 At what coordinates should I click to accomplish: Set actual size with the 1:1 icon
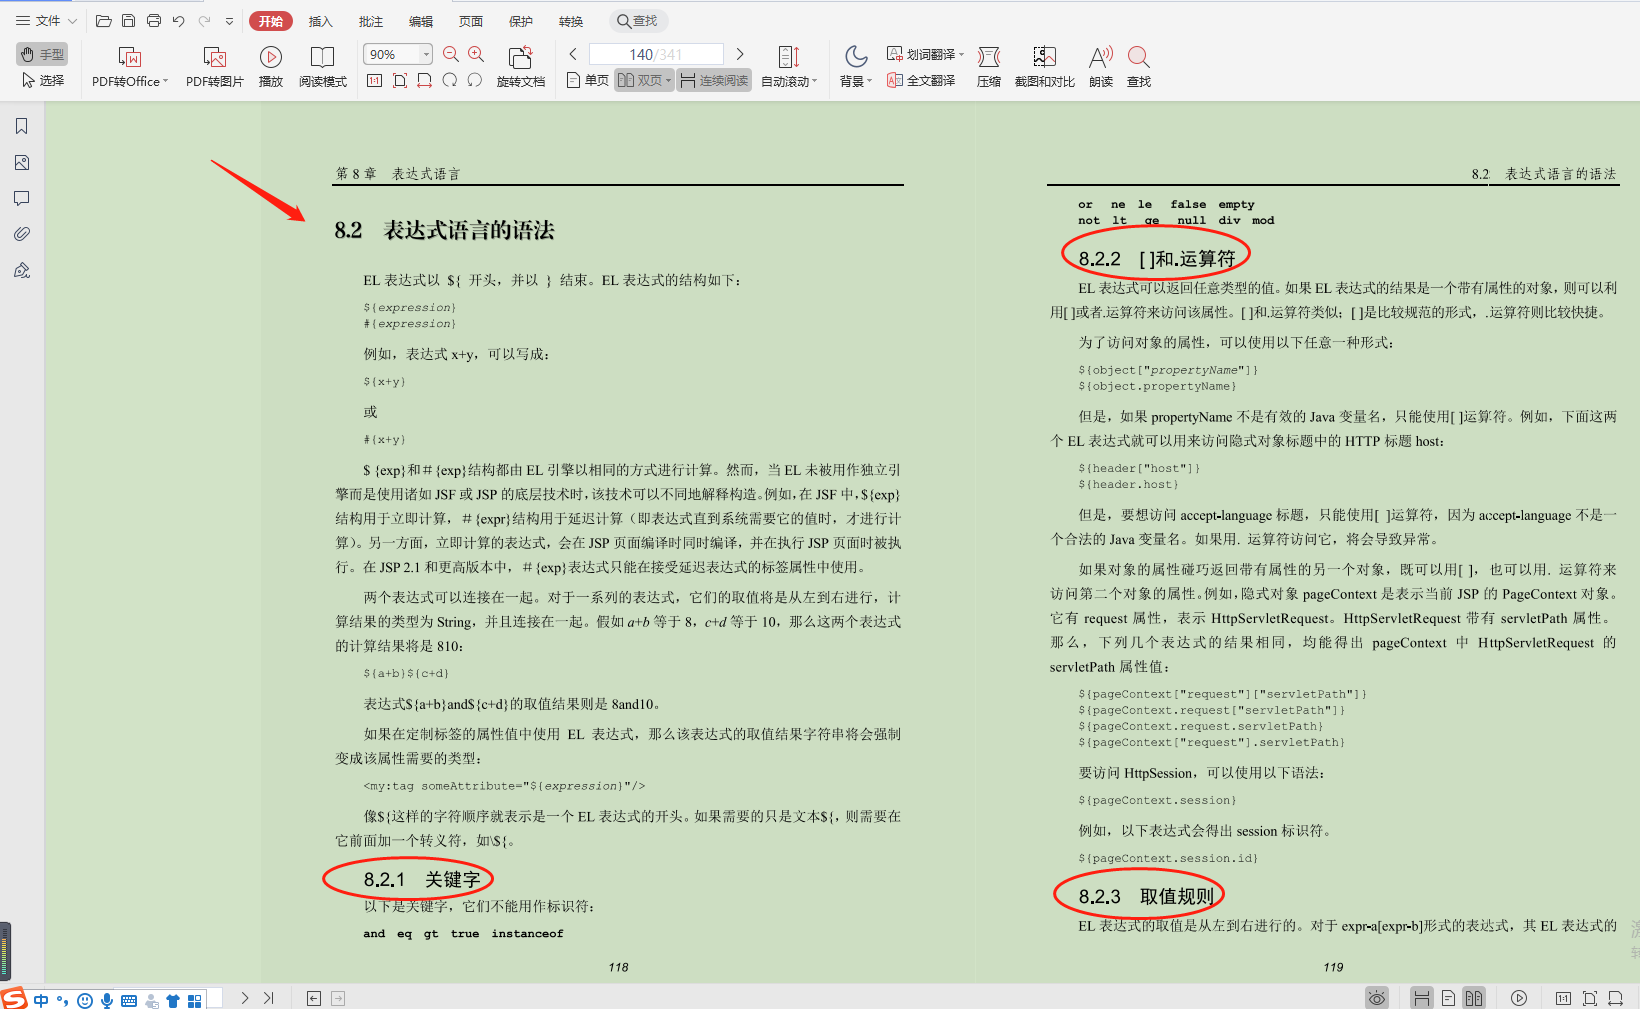pos(375,80)
